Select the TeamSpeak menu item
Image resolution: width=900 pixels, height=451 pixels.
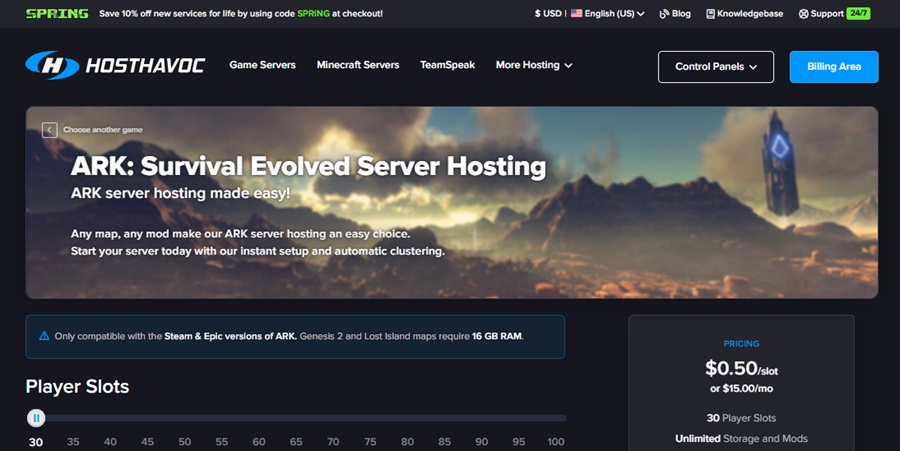pos(447,65)
